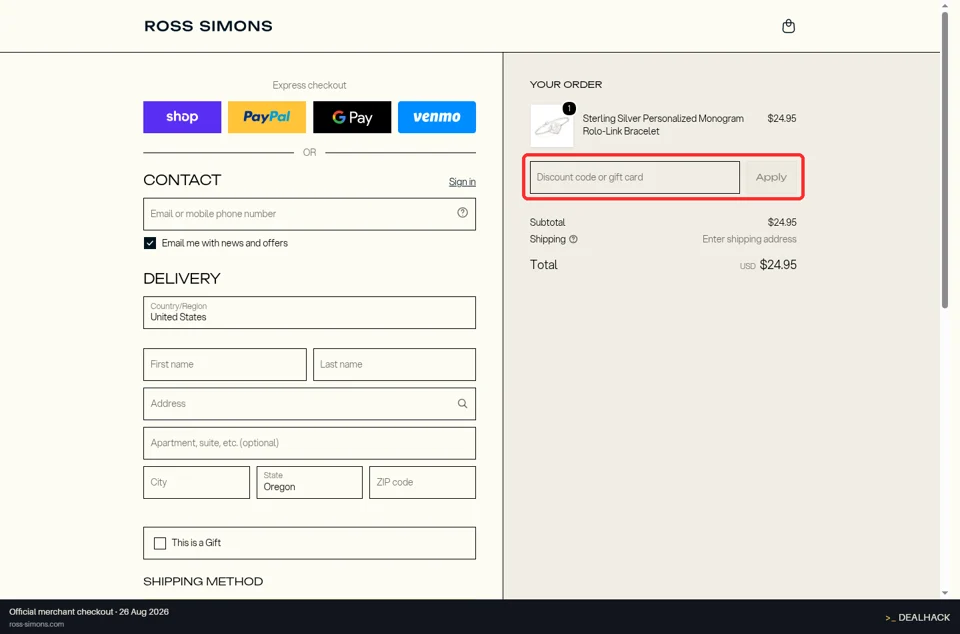Image resolution: width=960 pixels, height=634 pixels.
Task: Click the YOUR ORDER heading
Action: (x=566, y=84)
